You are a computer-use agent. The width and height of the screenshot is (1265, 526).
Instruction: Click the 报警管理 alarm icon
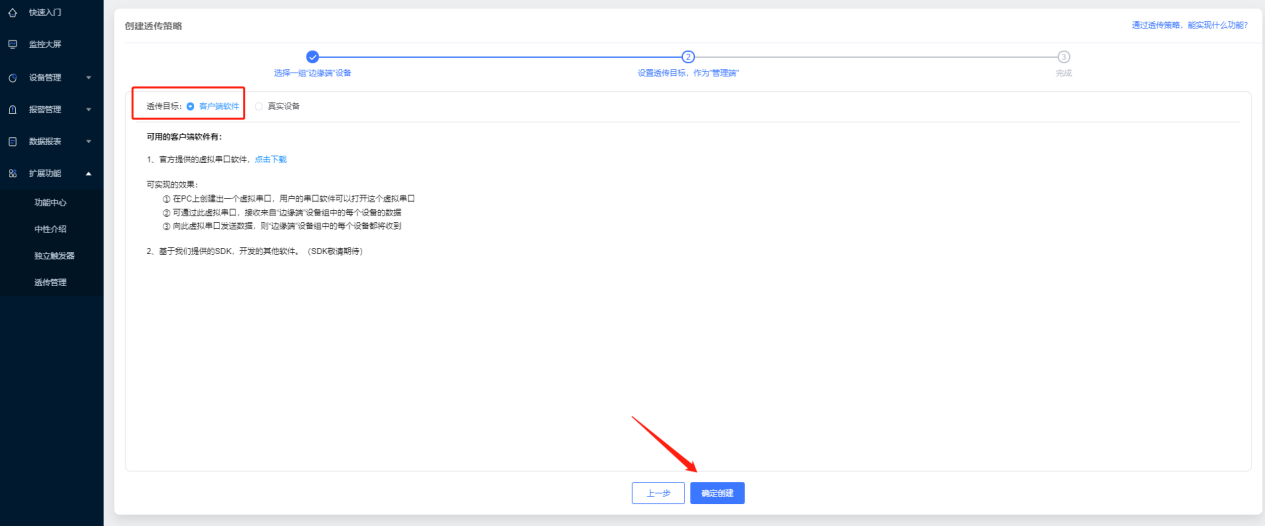pos(13,110)
